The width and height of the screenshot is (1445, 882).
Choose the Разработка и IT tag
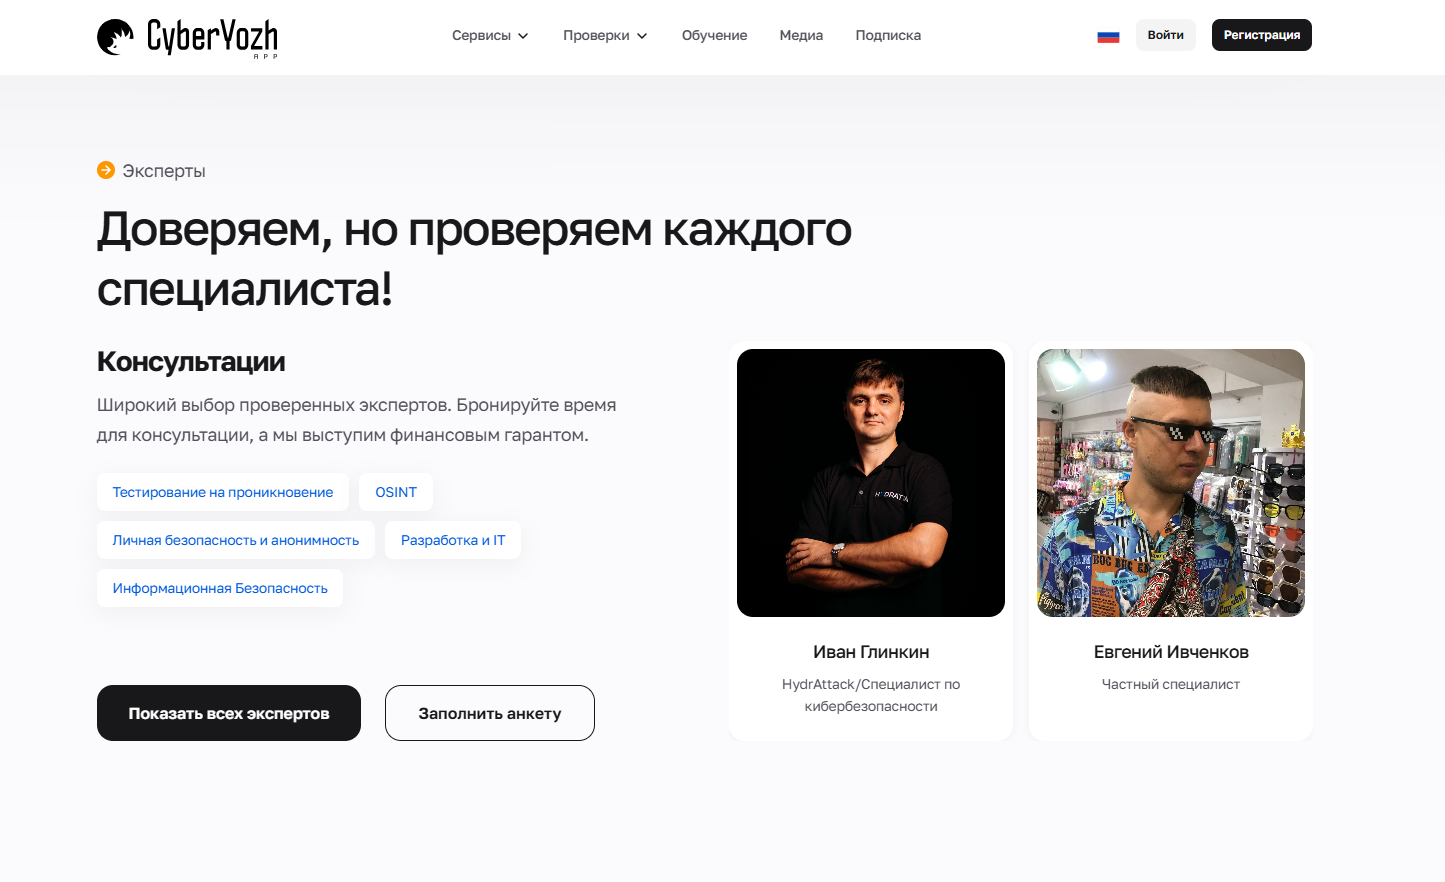pyautogui.click(x=453, y=540)
